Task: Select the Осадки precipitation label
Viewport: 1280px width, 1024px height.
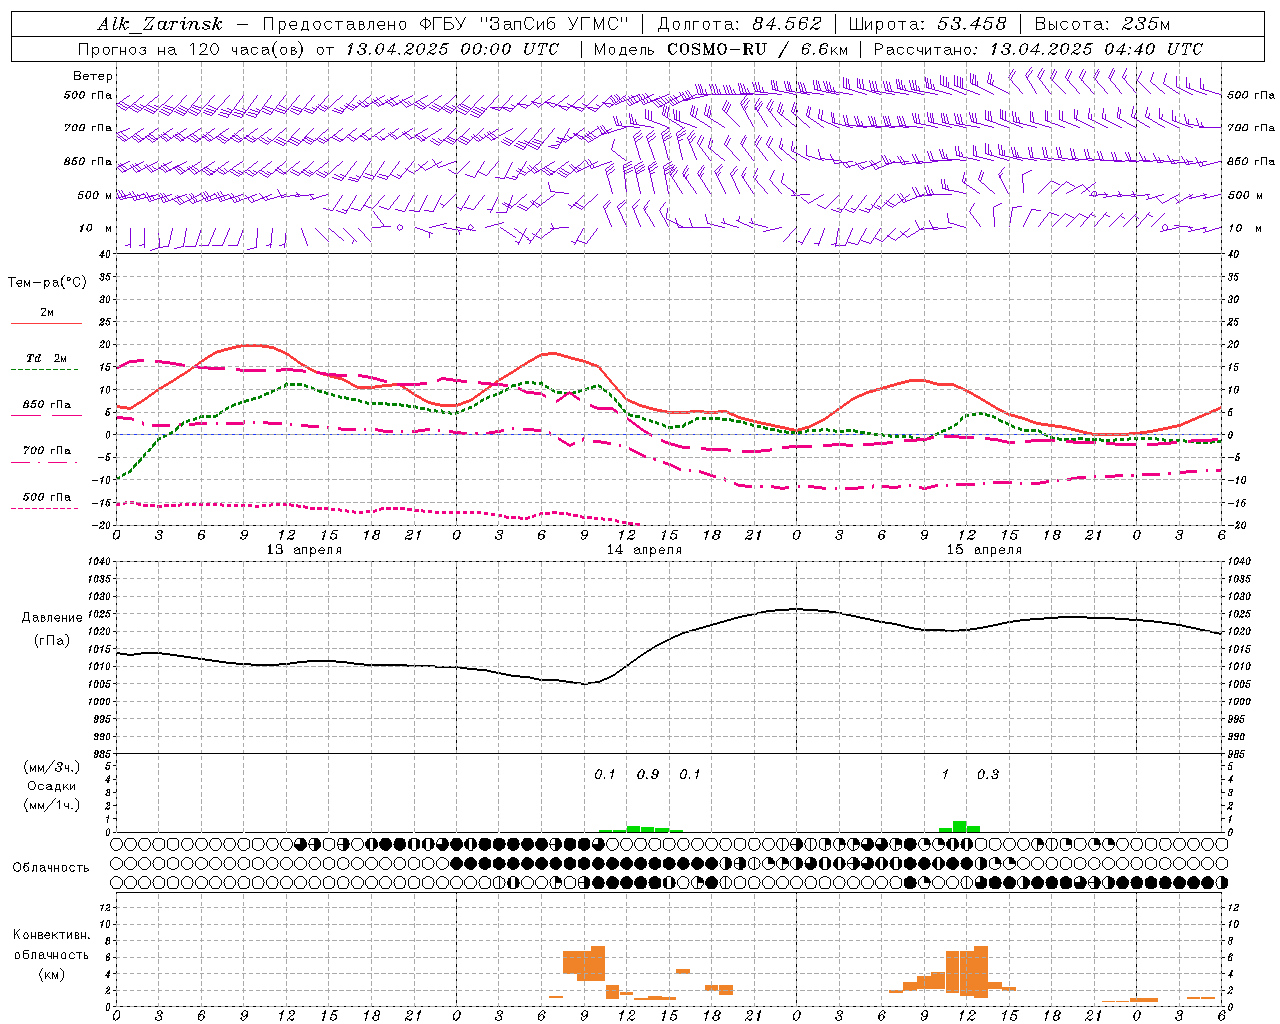Action: 51,786
